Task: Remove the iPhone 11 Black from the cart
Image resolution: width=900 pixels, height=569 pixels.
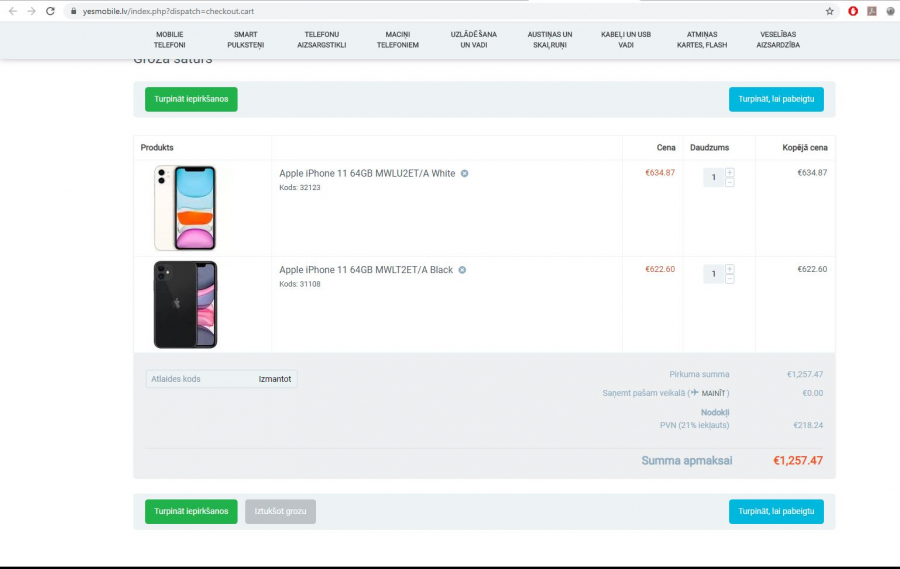Action: coord(462,270)
